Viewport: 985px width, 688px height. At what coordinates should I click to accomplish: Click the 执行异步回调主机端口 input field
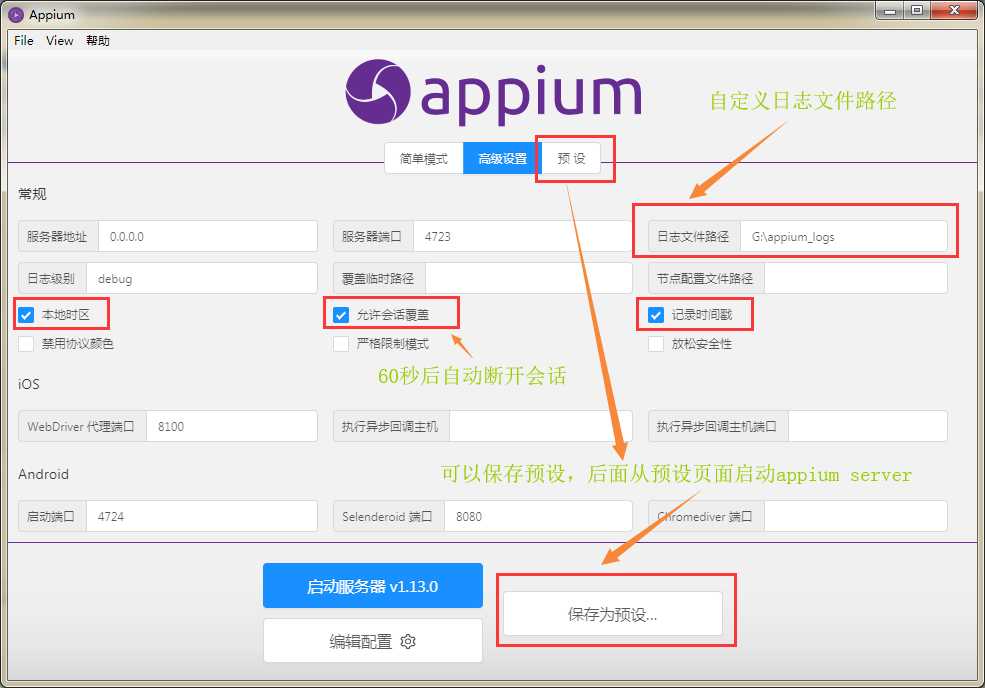coord(868,426)
